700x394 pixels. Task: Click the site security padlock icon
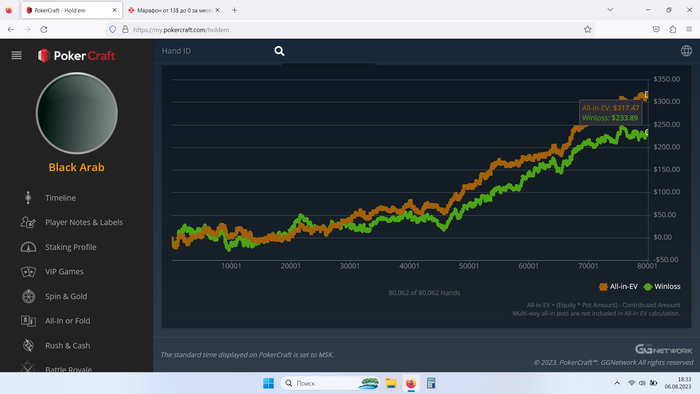(x=125, y=29)
